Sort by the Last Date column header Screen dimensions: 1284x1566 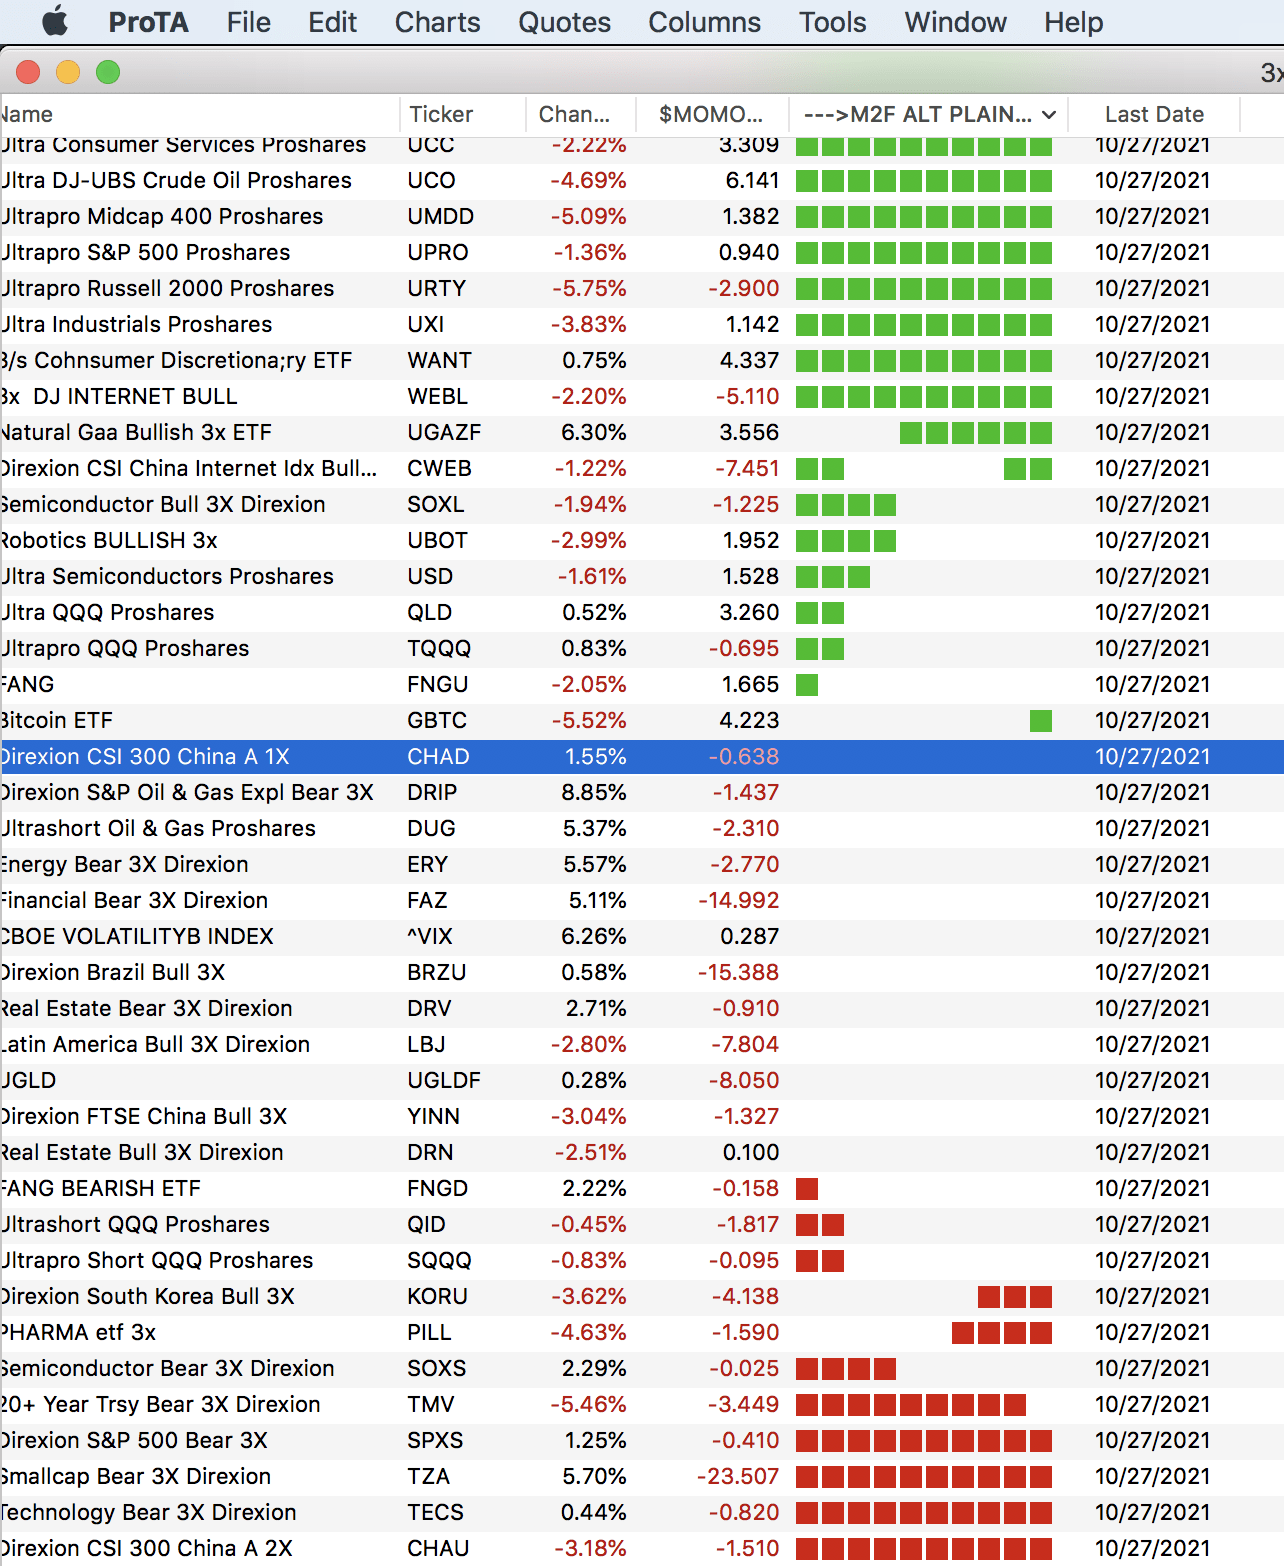point(1154,114)
